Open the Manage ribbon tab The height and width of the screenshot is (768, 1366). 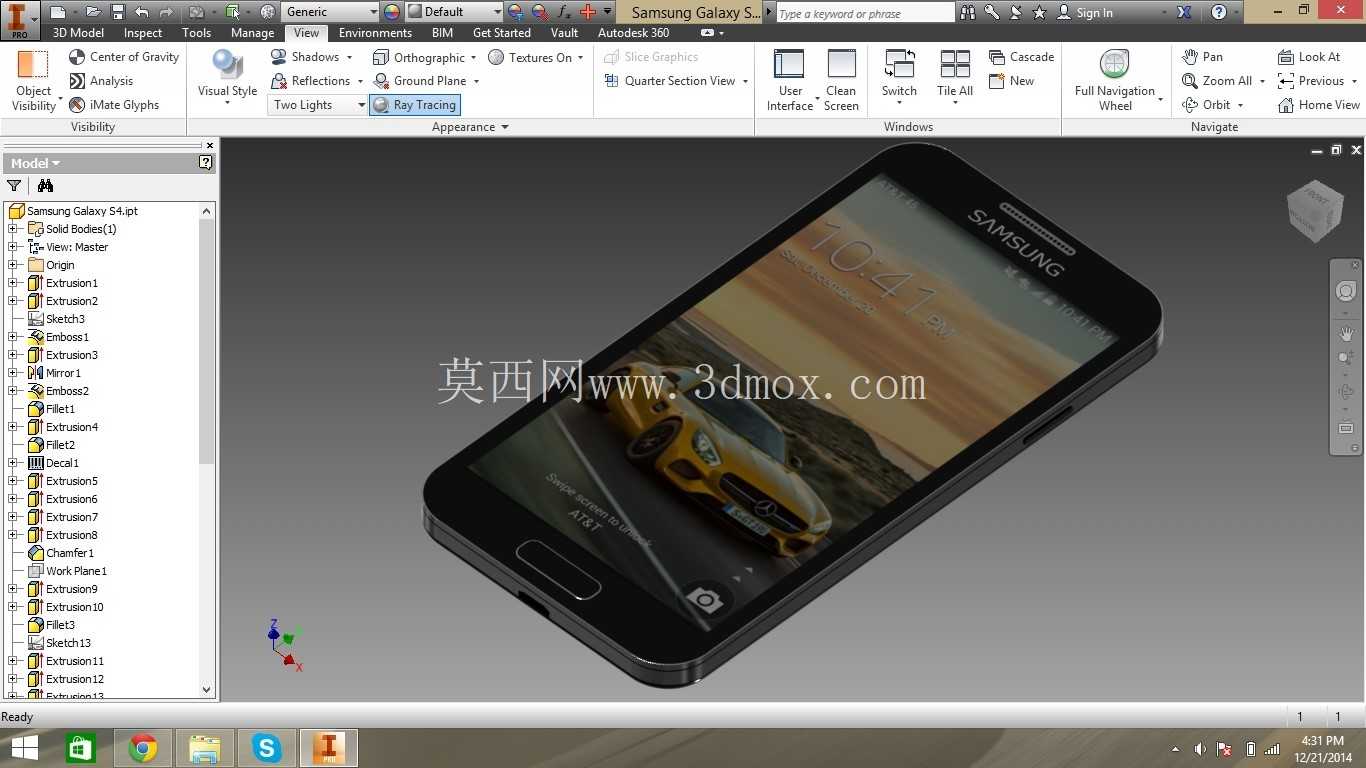[x=252, y=33]
